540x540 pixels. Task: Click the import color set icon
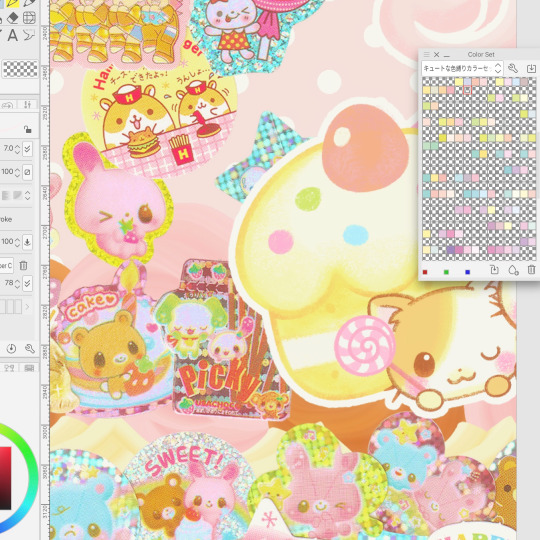pos(531,68)
